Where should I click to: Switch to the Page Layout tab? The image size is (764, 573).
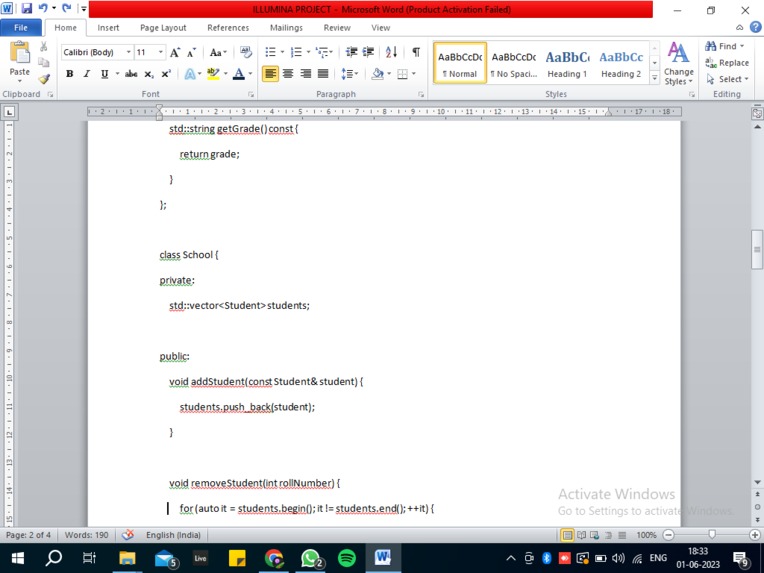(163, 28)
